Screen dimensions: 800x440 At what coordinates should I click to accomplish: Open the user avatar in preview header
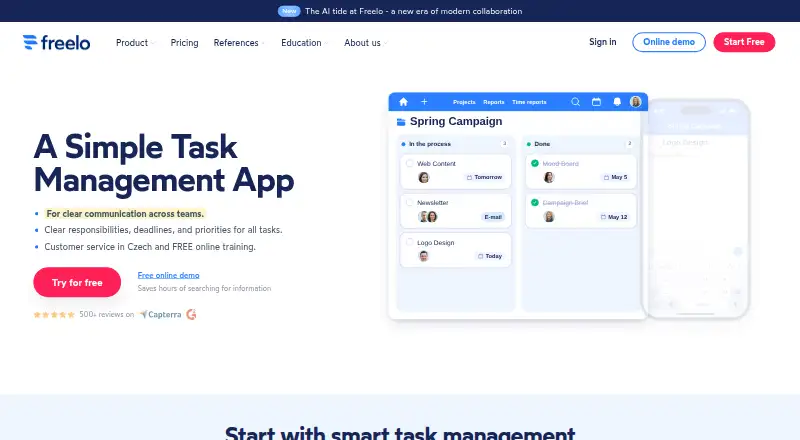click(635, 102)
